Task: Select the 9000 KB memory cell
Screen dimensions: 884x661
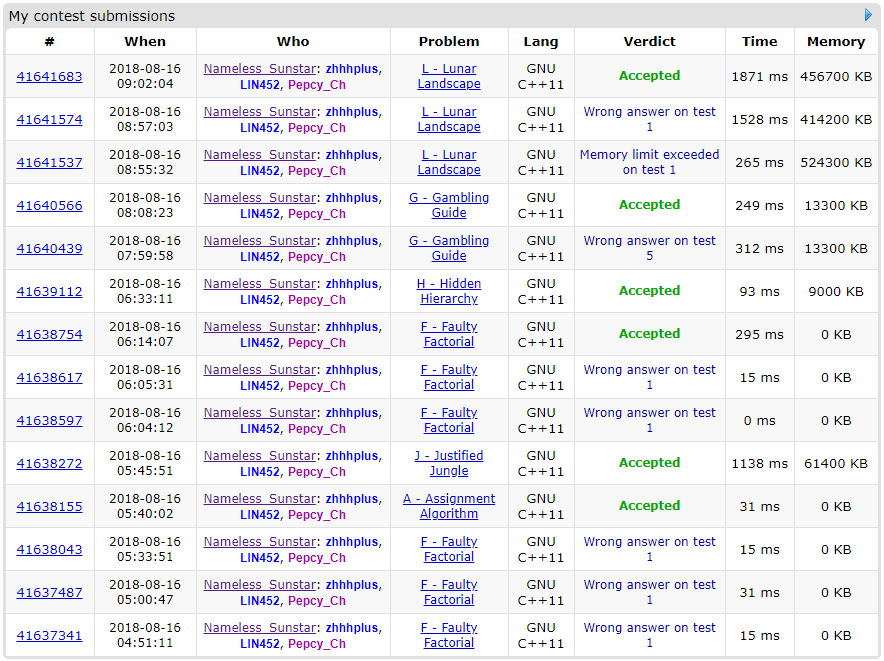Action: coord(836,292)
